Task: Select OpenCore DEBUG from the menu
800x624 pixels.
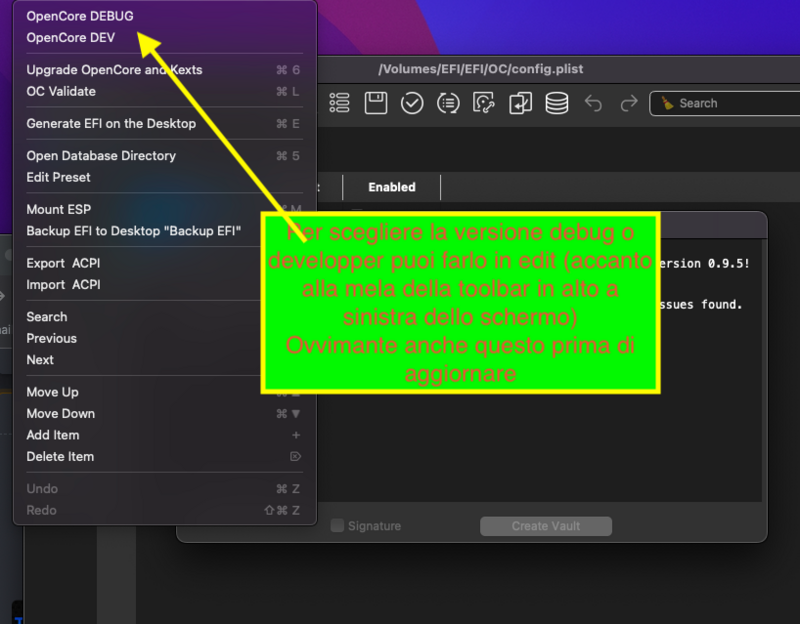Action: [x=79, y=16]
